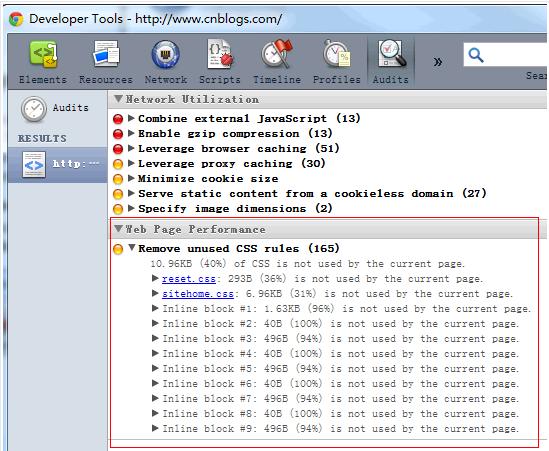Show more panels with double-chevron button
Viewport: 549px width, 451px height.
(438, 62)
